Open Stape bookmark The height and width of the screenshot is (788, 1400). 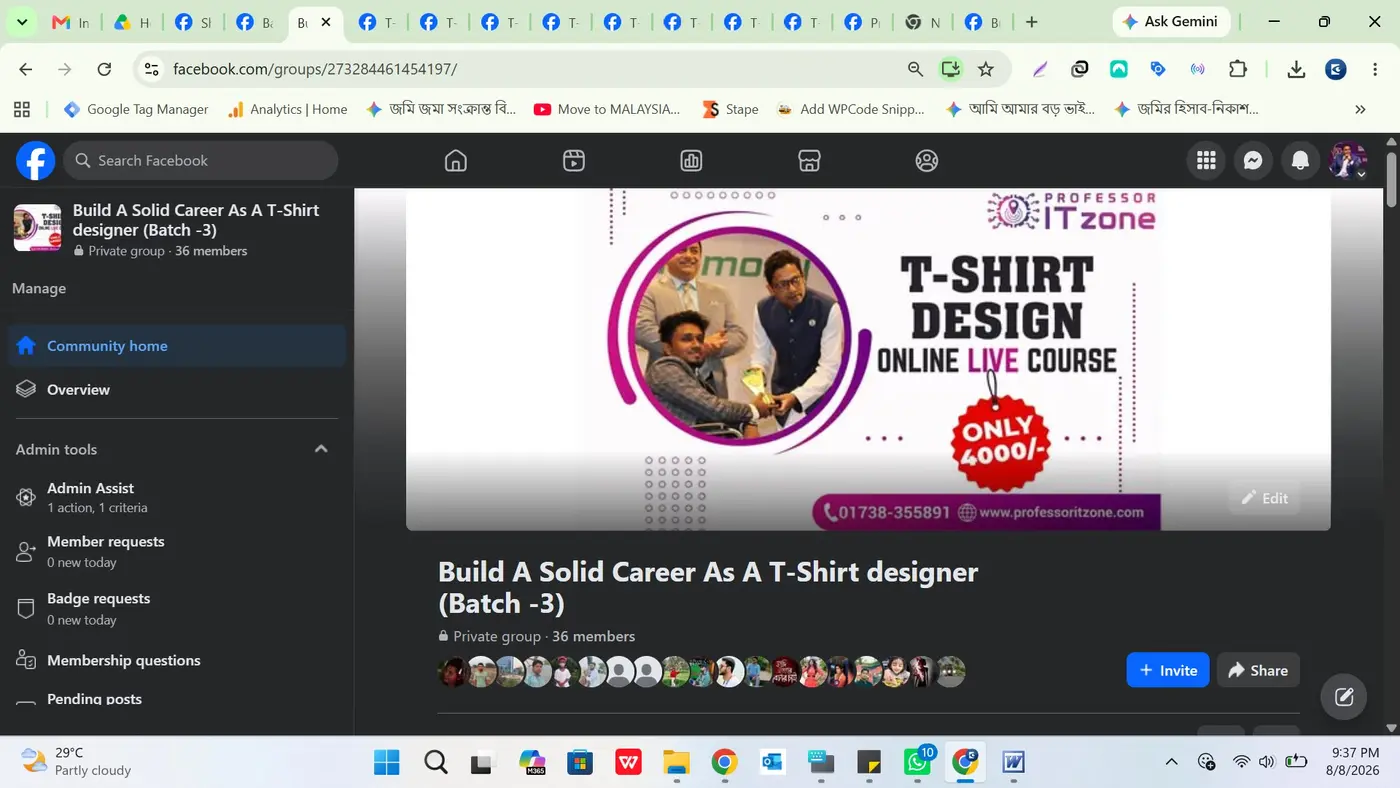point(730,109)
